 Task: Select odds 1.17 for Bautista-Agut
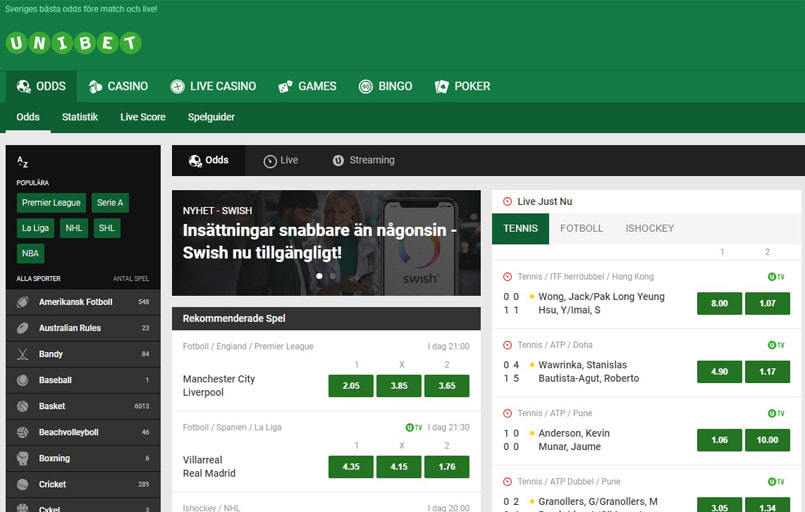coord(768,372)
